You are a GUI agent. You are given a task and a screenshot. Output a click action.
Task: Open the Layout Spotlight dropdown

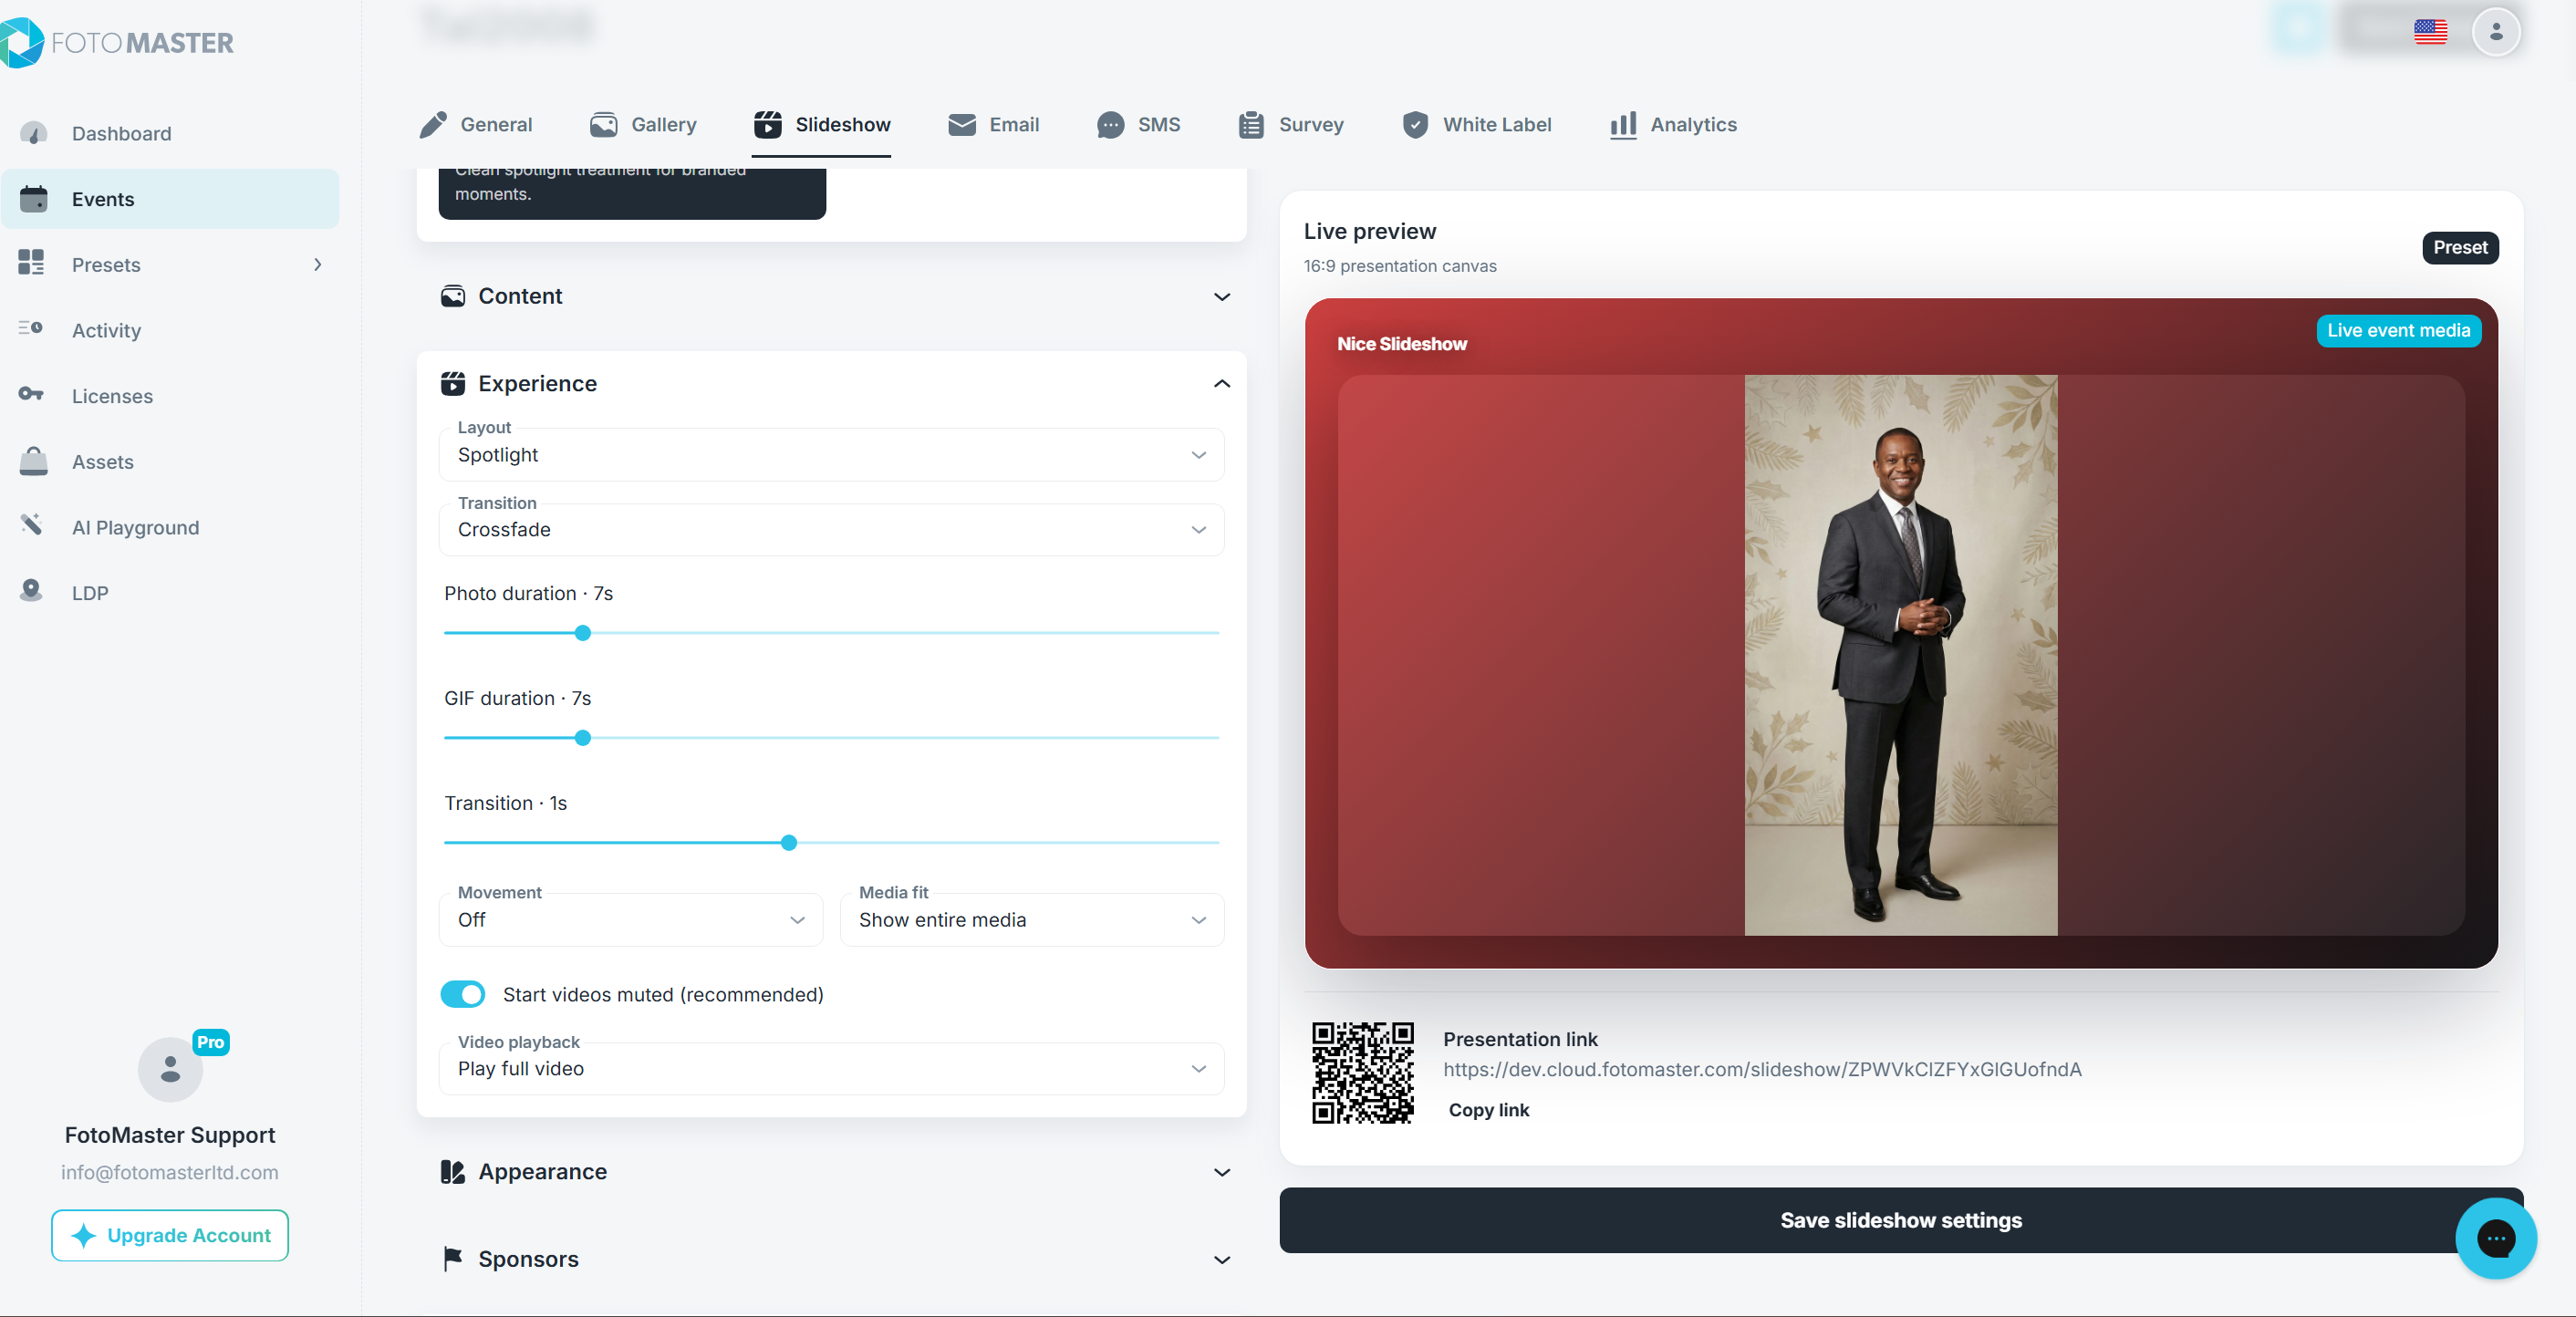[831, 455]
